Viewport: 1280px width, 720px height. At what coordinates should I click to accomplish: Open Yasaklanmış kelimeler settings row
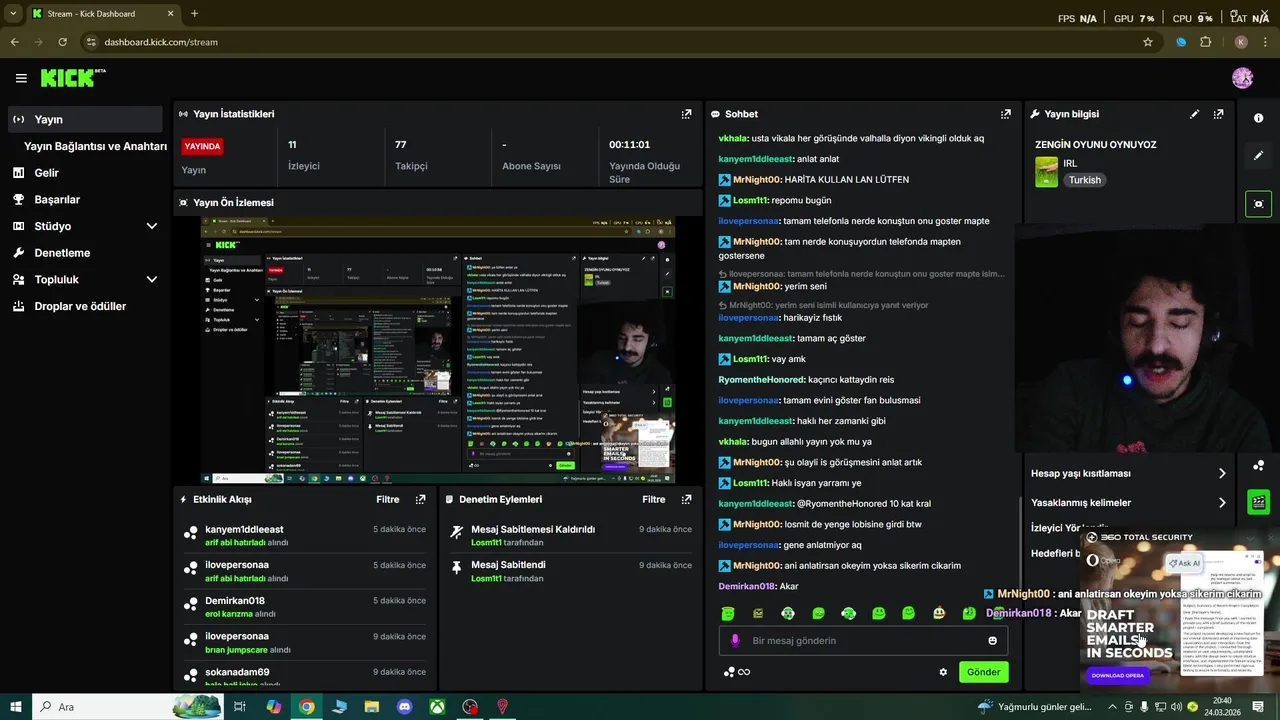(x=1129, y=502)
